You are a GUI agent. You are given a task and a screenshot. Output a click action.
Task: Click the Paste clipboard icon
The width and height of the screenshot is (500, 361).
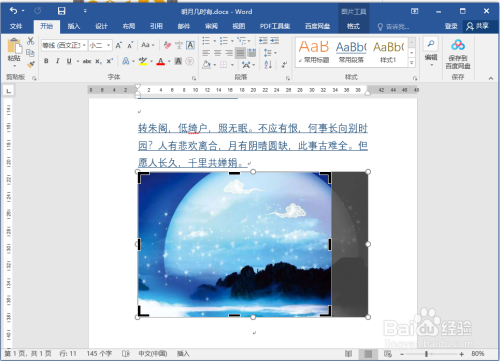14,46
